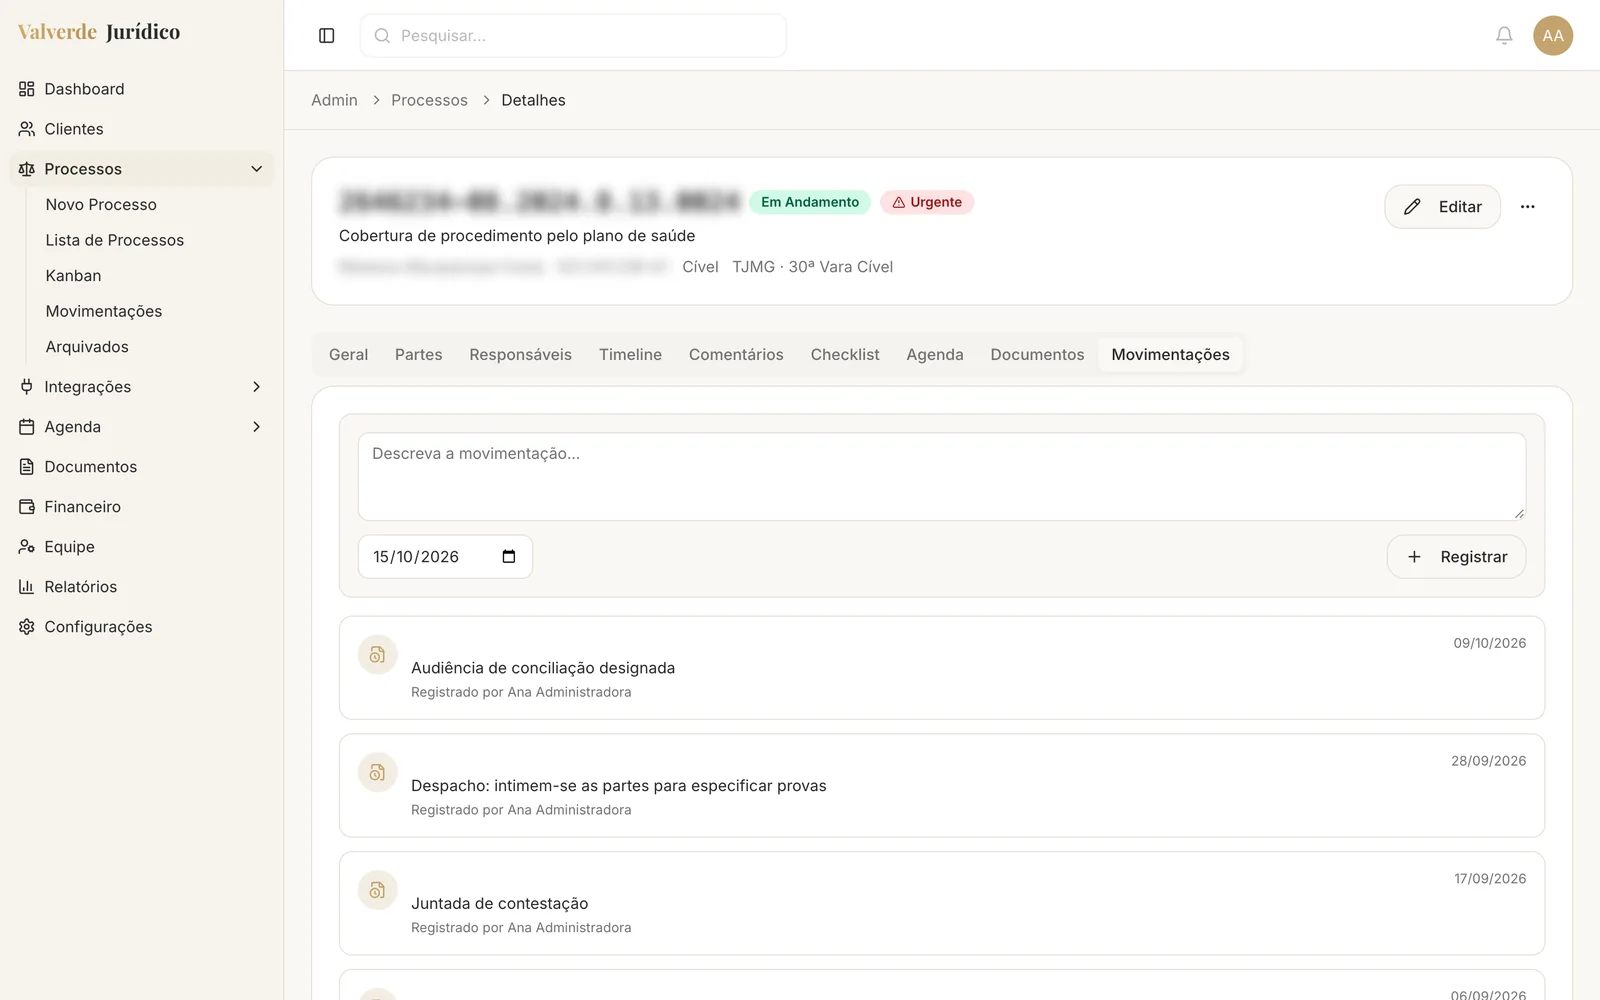This screenshot has height=1000, width=1600.
Task: Click the Documentos file icon in sidebar
Action: click(x=27, y=467)
